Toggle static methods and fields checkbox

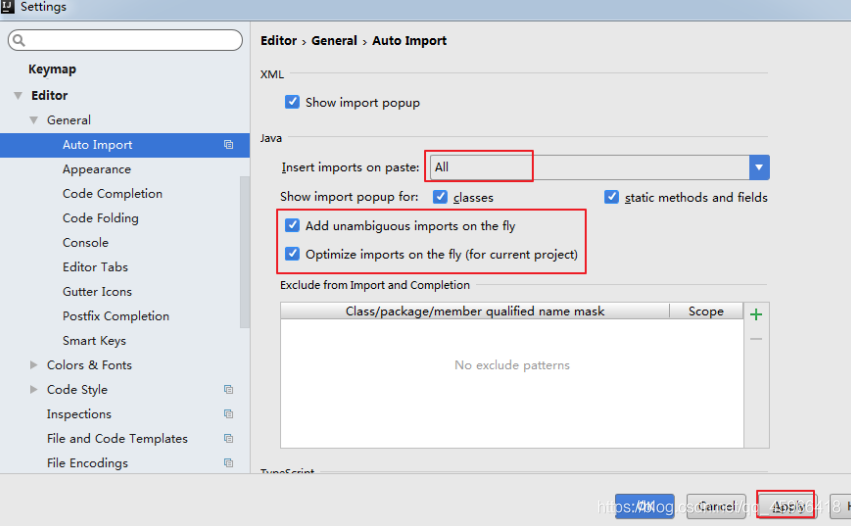[612, 197]
